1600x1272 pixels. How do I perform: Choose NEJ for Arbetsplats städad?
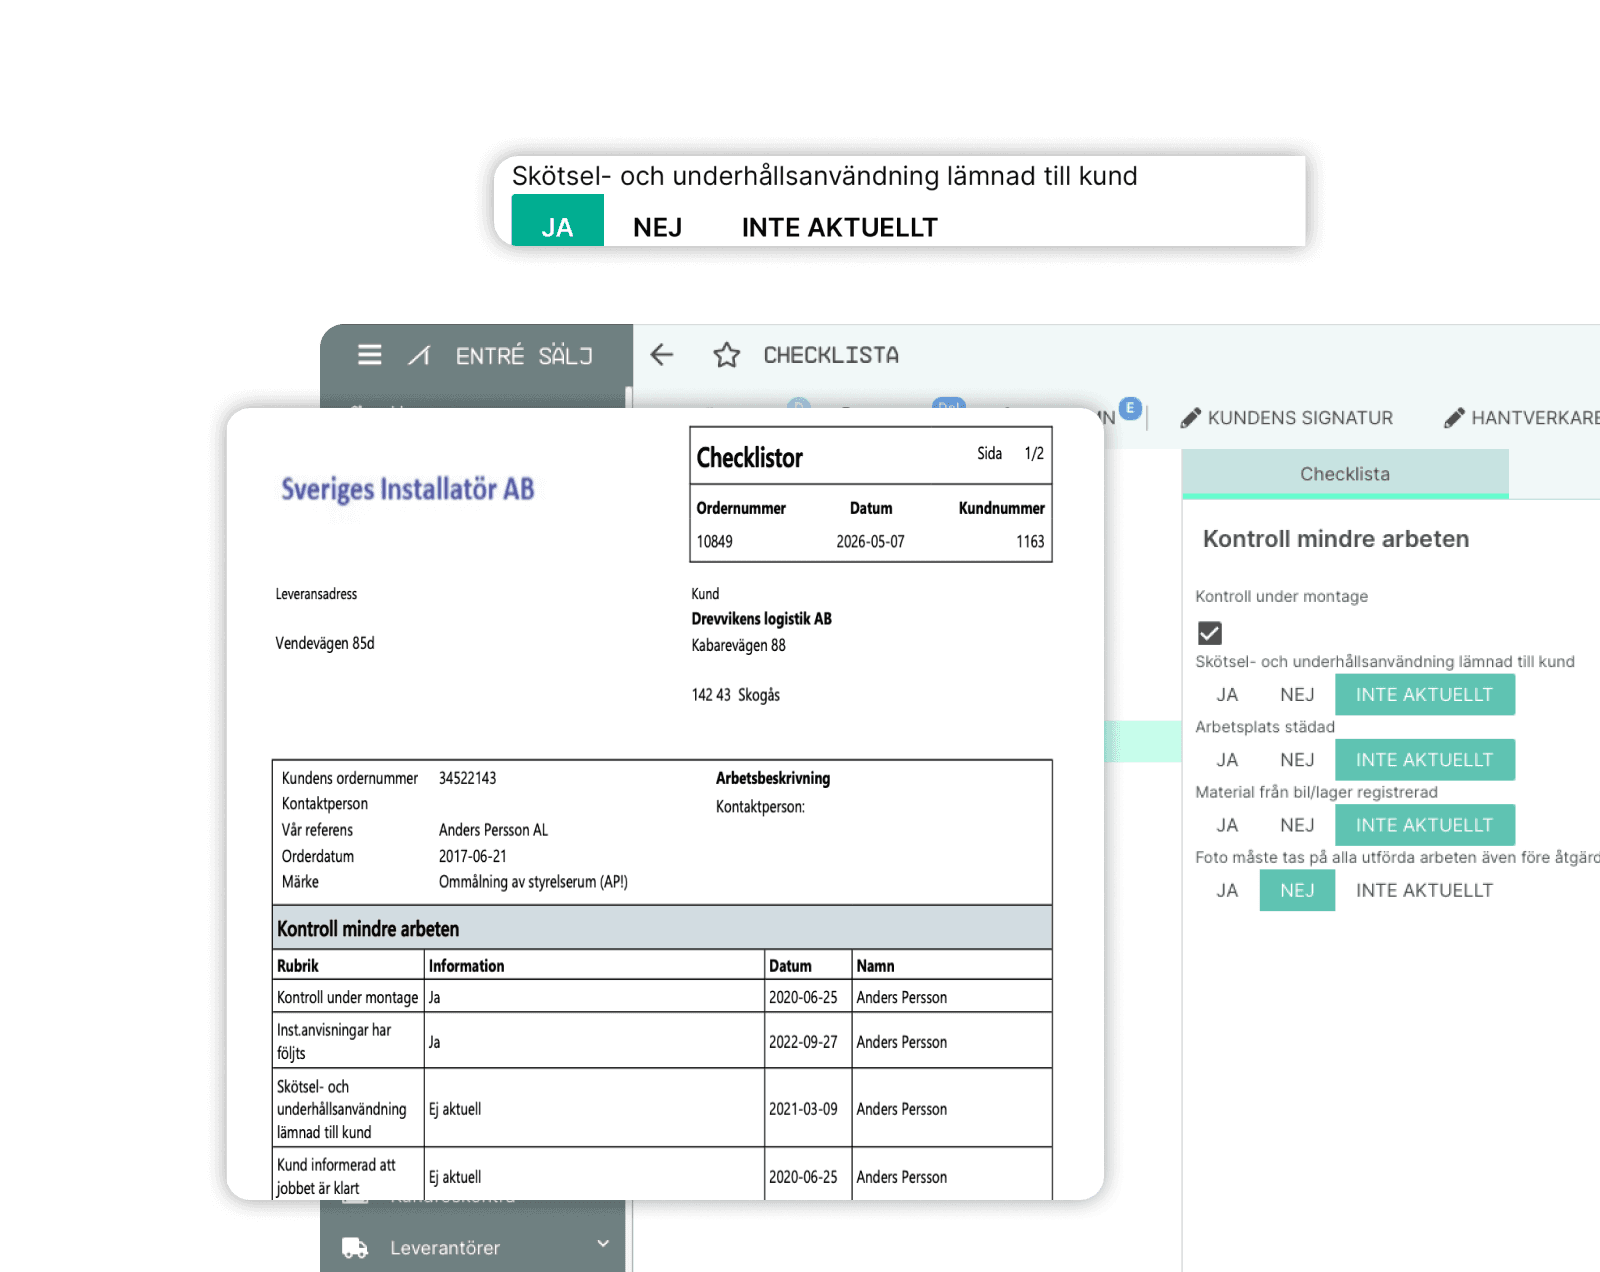(x=1297, y=760)
